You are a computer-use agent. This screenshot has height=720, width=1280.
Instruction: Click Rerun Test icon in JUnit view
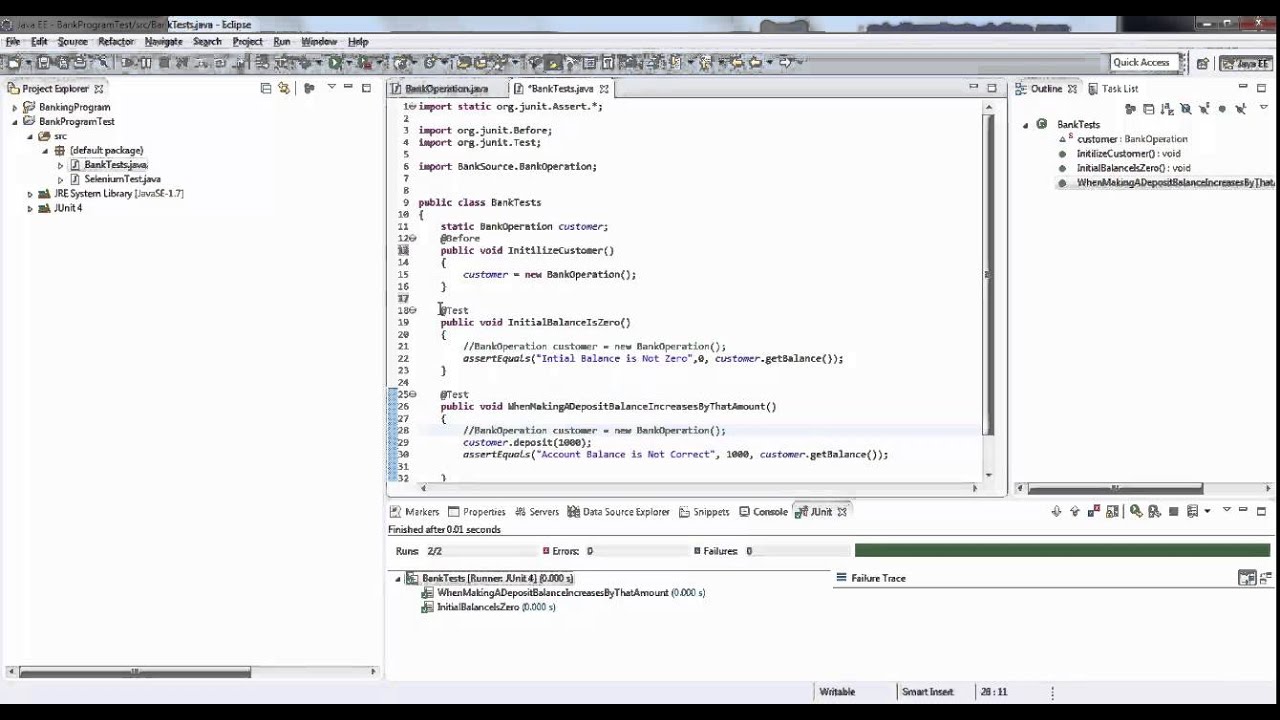click(1136, 511)
